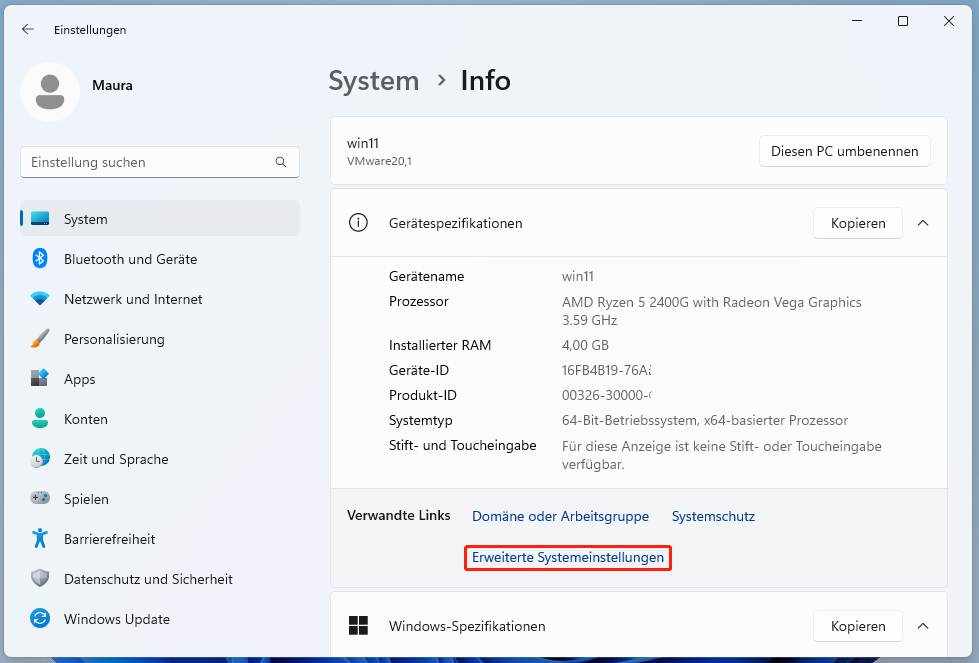Click the Installierter RAM value 4,00 GB
Viewport: 979px width, 663px height.
click(x=585, y=345)
